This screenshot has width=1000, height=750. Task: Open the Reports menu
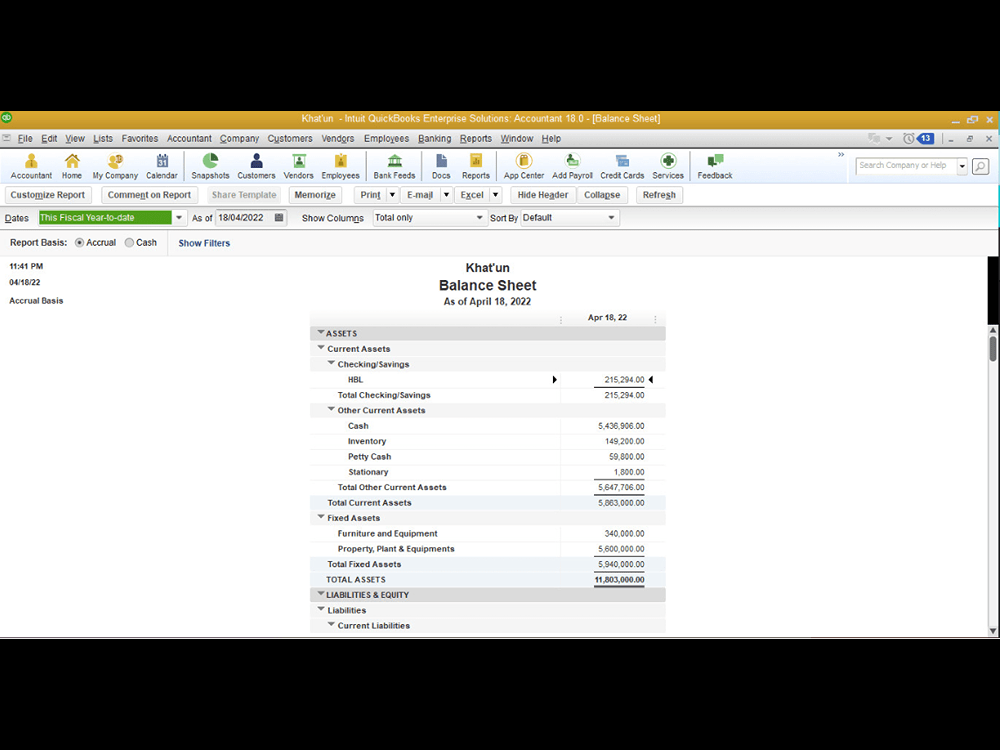pyautogui.click(x=476, y=138)
